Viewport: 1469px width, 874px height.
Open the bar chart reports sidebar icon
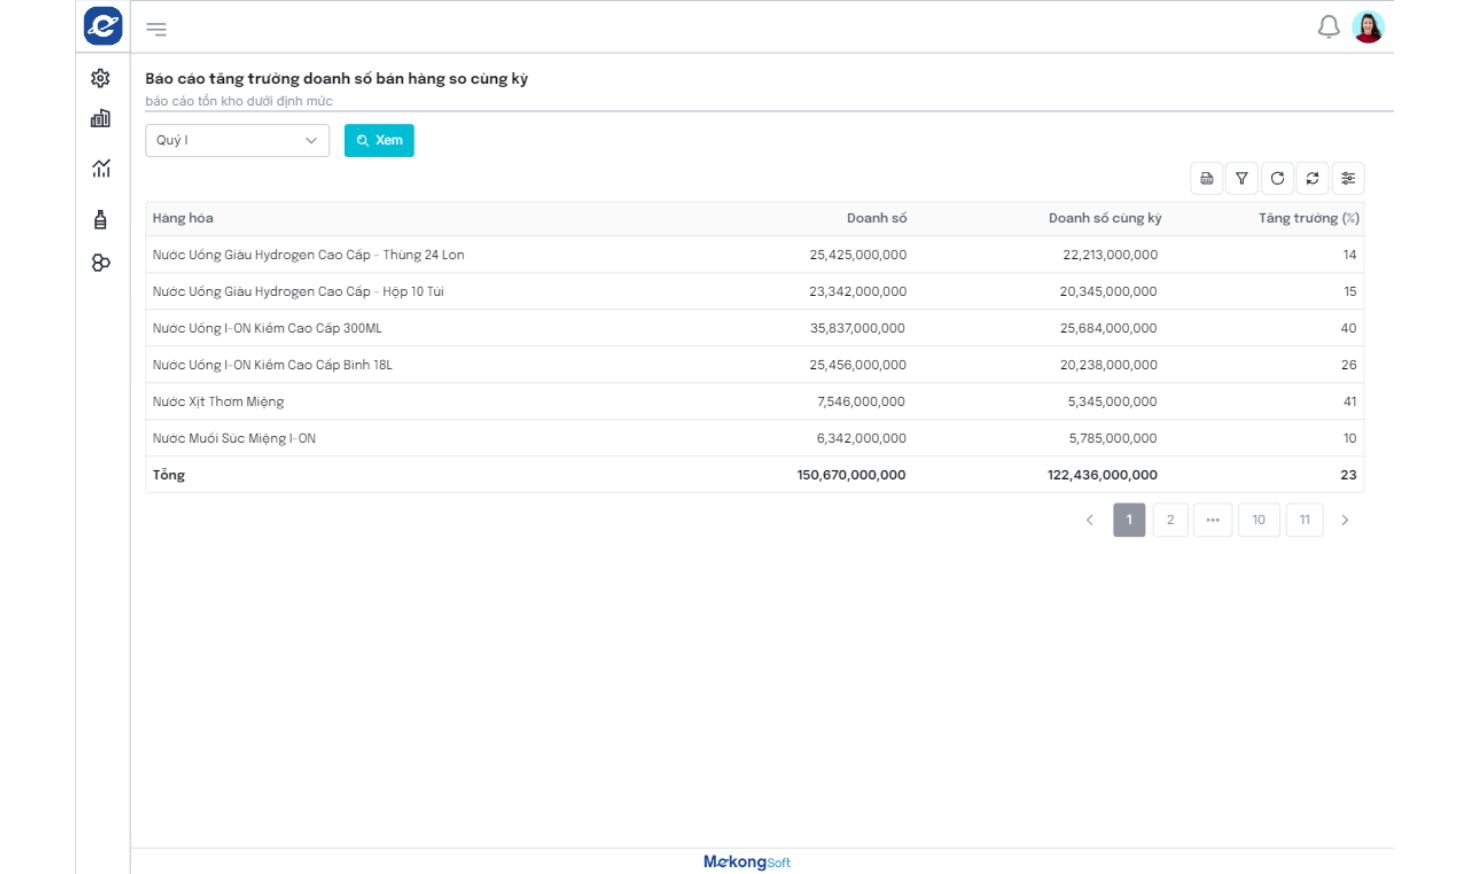click(100, 119)
